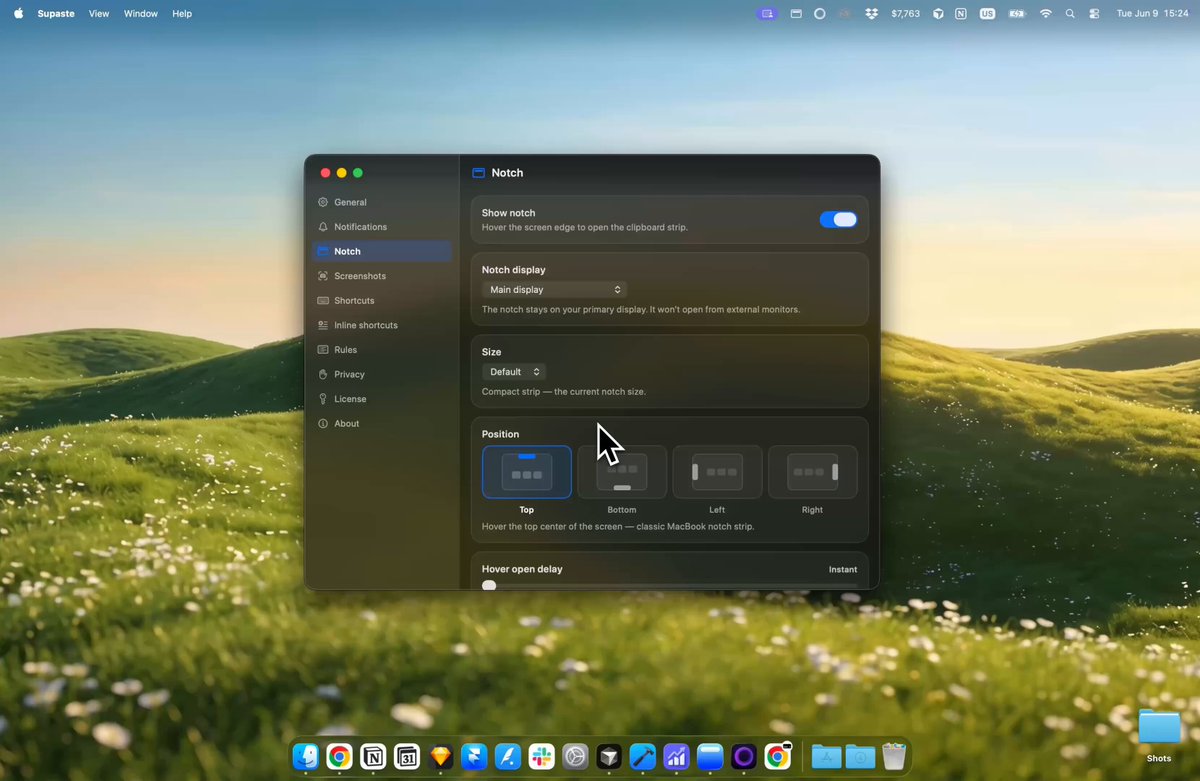Open System Settings from the Dock
Viewport: 1200px width, 781px height.
(575, 756)
